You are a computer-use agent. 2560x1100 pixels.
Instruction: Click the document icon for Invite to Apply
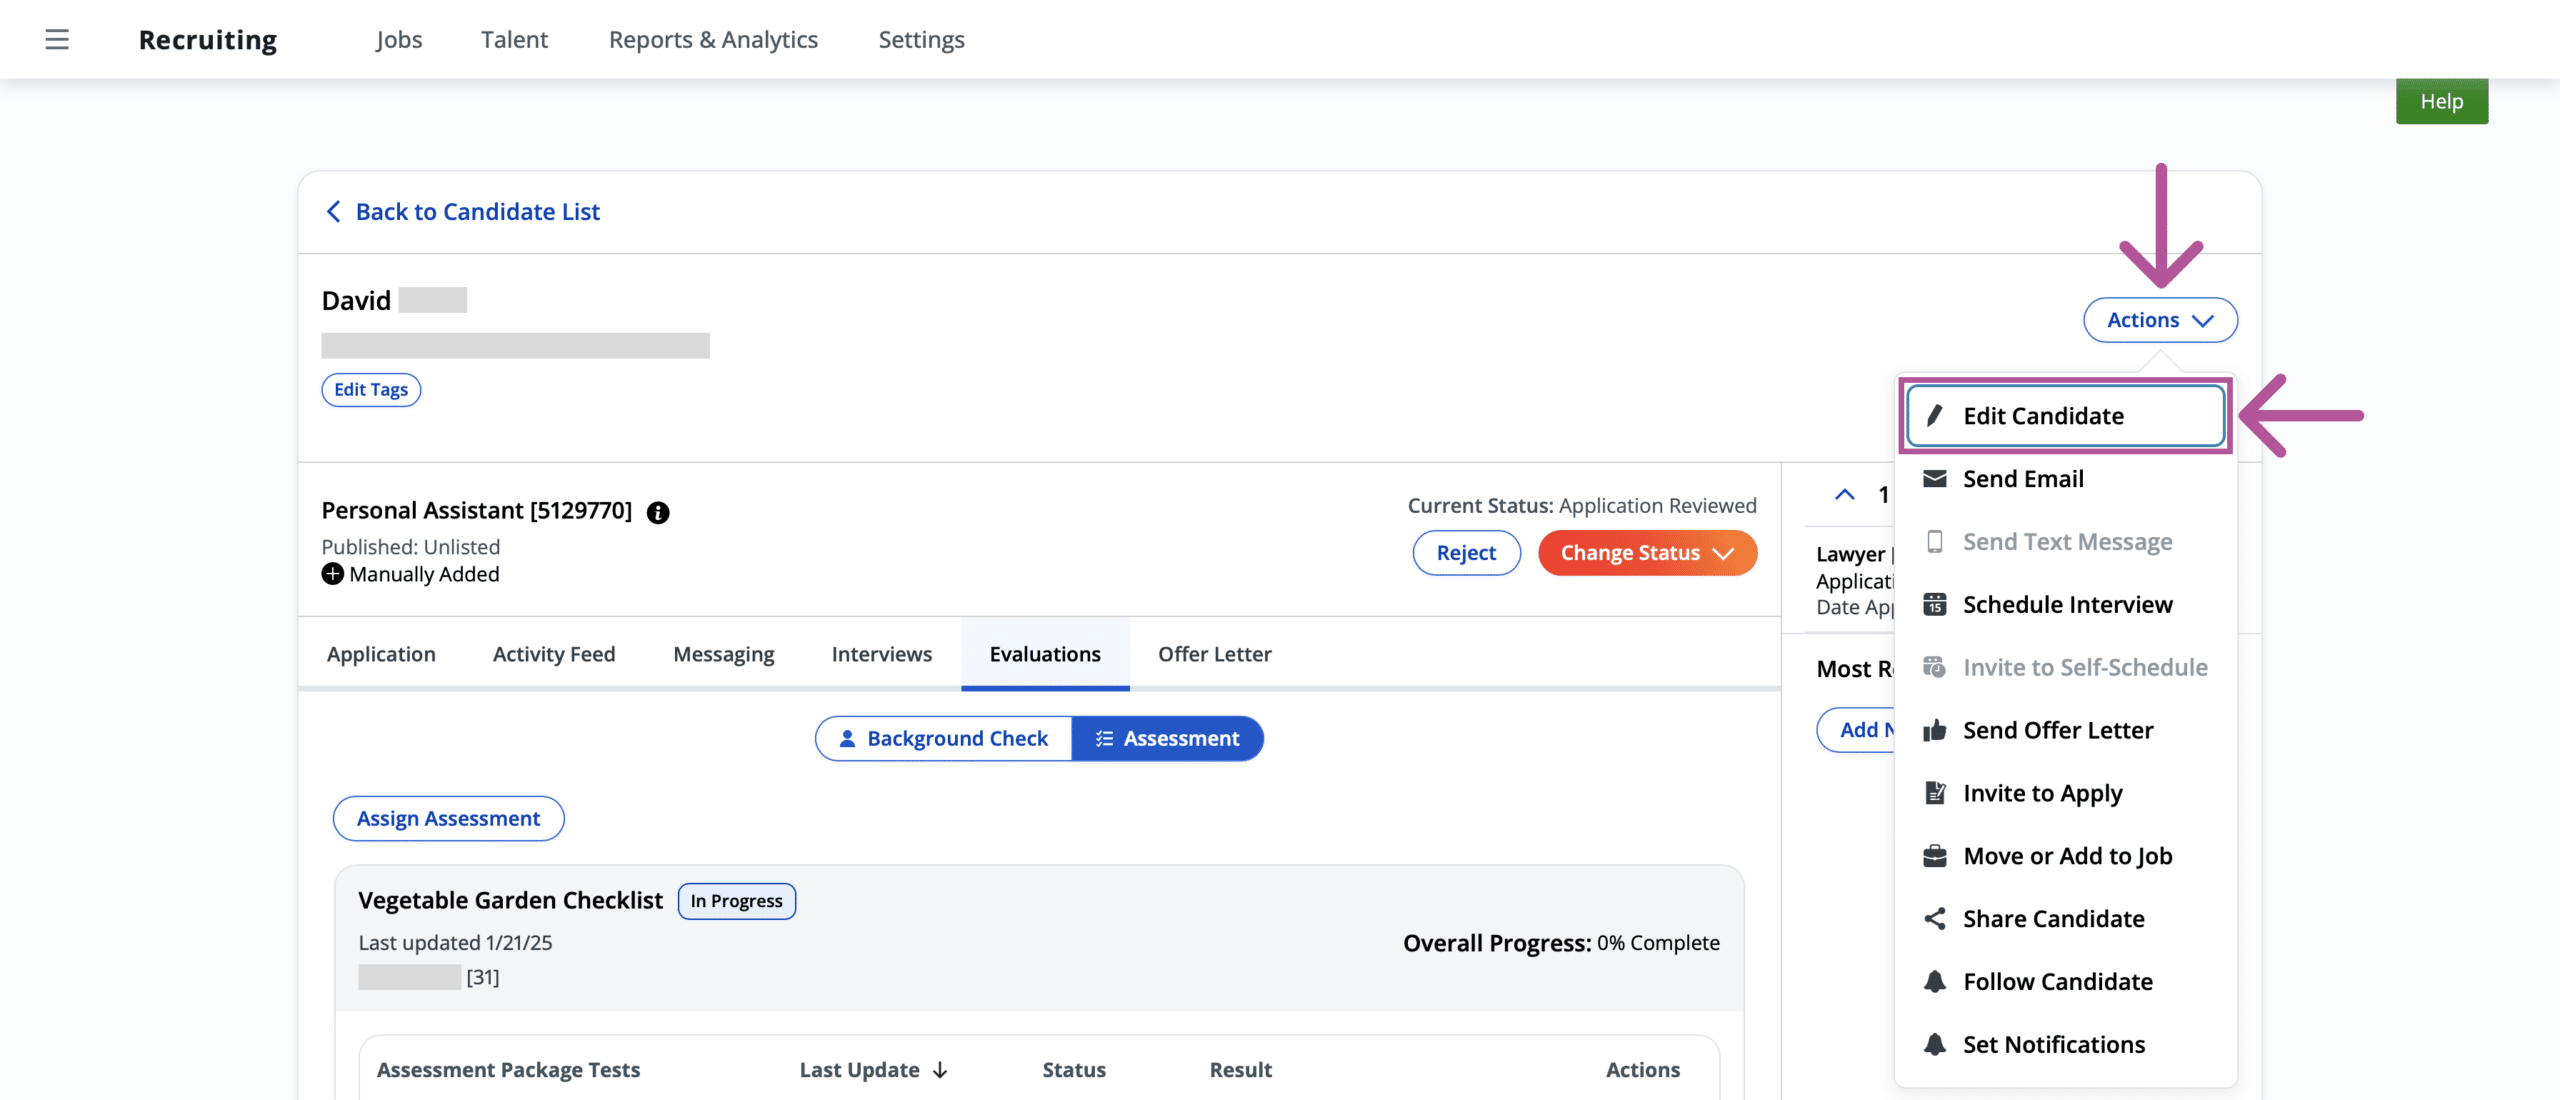1935,793
